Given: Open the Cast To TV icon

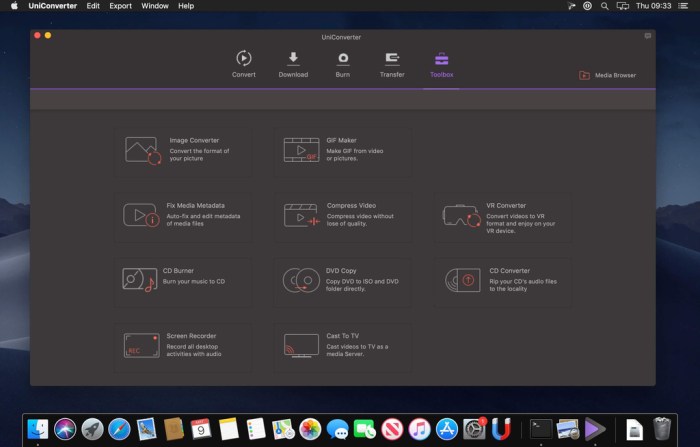Looking at the screenshot, I should (301, 346).
